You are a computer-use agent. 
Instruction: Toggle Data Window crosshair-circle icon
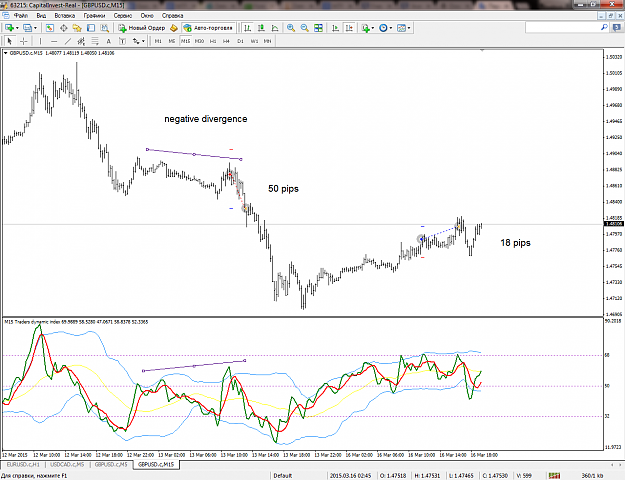tap(63, 28)
